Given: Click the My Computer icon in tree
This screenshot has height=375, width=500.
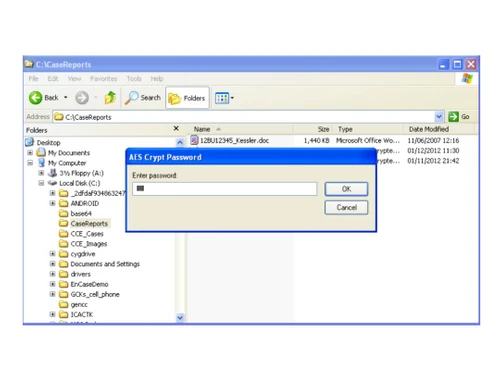Looking at the screenshot, I should tap(41, 163).
